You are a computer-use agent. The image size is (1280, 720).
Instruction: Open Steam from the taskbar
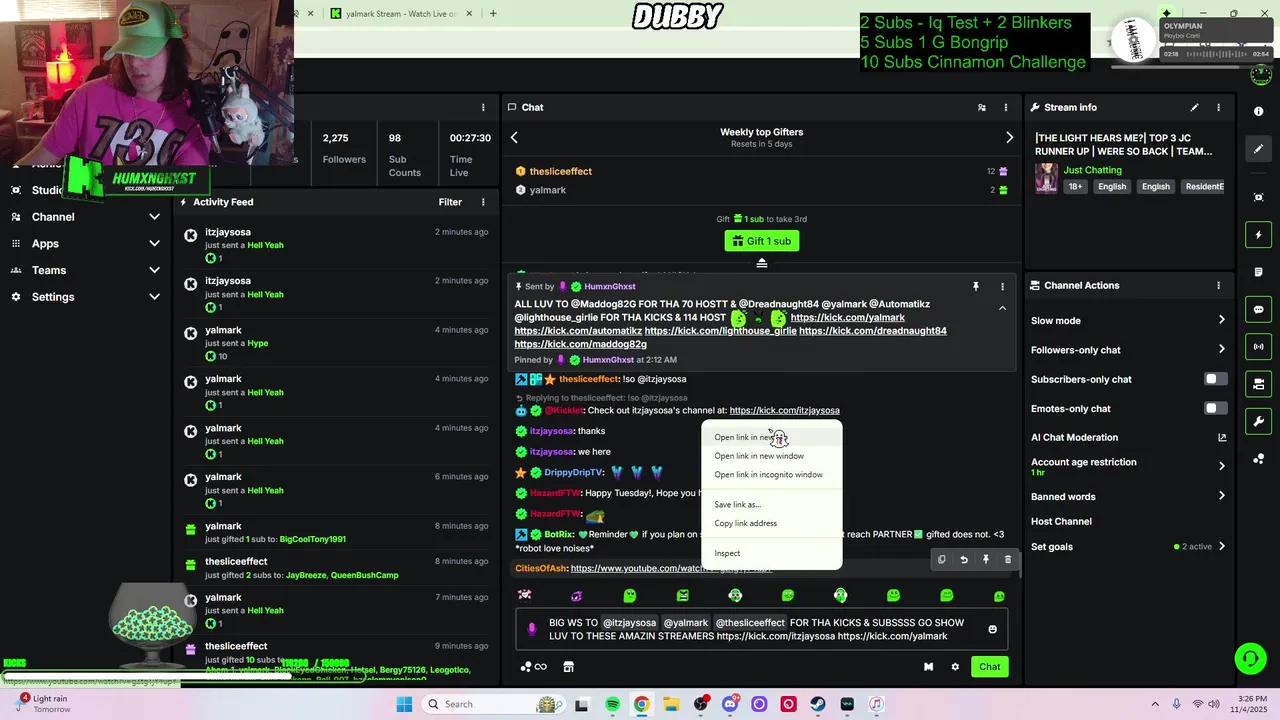(x=818, y=704)
